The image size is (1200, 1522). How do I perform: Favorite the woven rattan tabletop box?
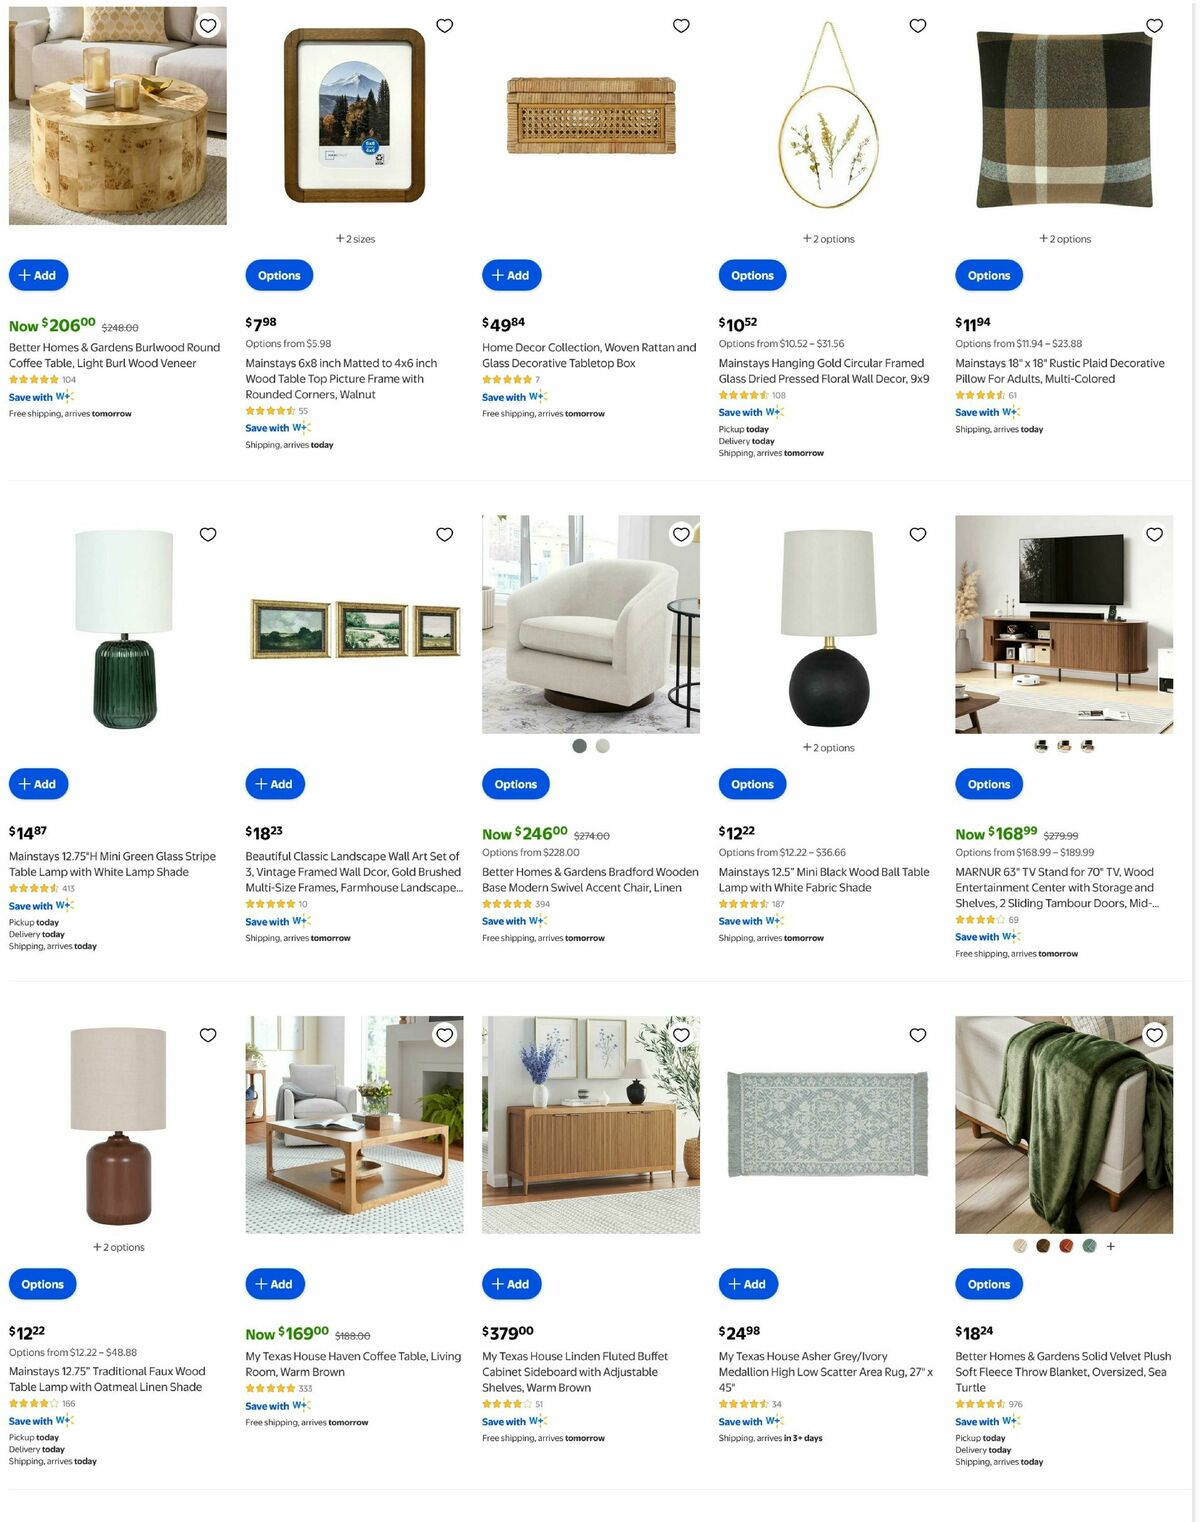click(x=681, y=26)
